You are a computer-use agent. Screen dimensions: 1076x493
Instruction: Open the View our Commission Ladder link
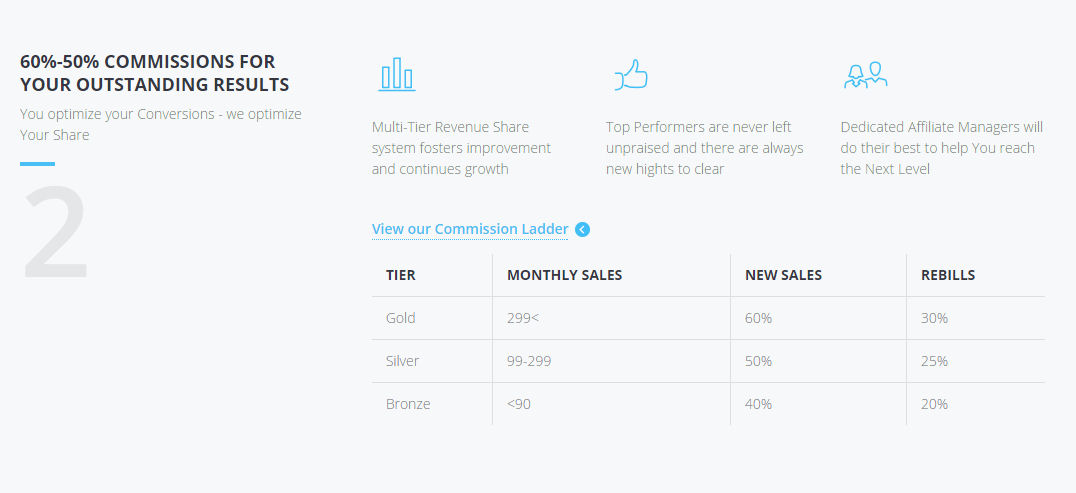[470, 229]
